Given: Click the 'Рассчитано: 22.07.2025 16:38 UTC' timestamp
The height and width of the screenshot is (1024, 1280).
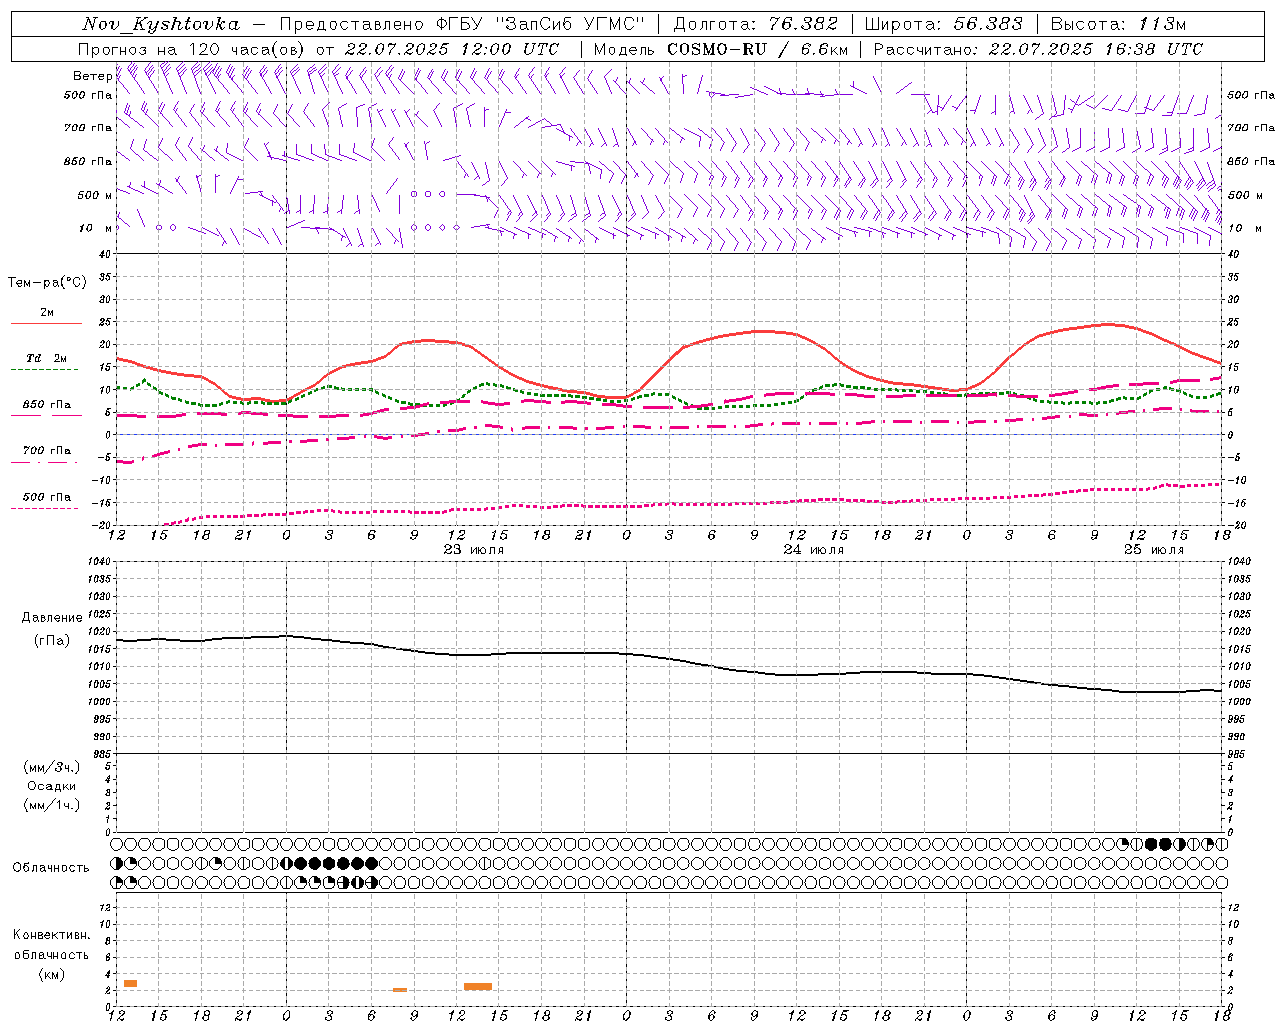Looking at the screenshot, I should click(1038, 49).
